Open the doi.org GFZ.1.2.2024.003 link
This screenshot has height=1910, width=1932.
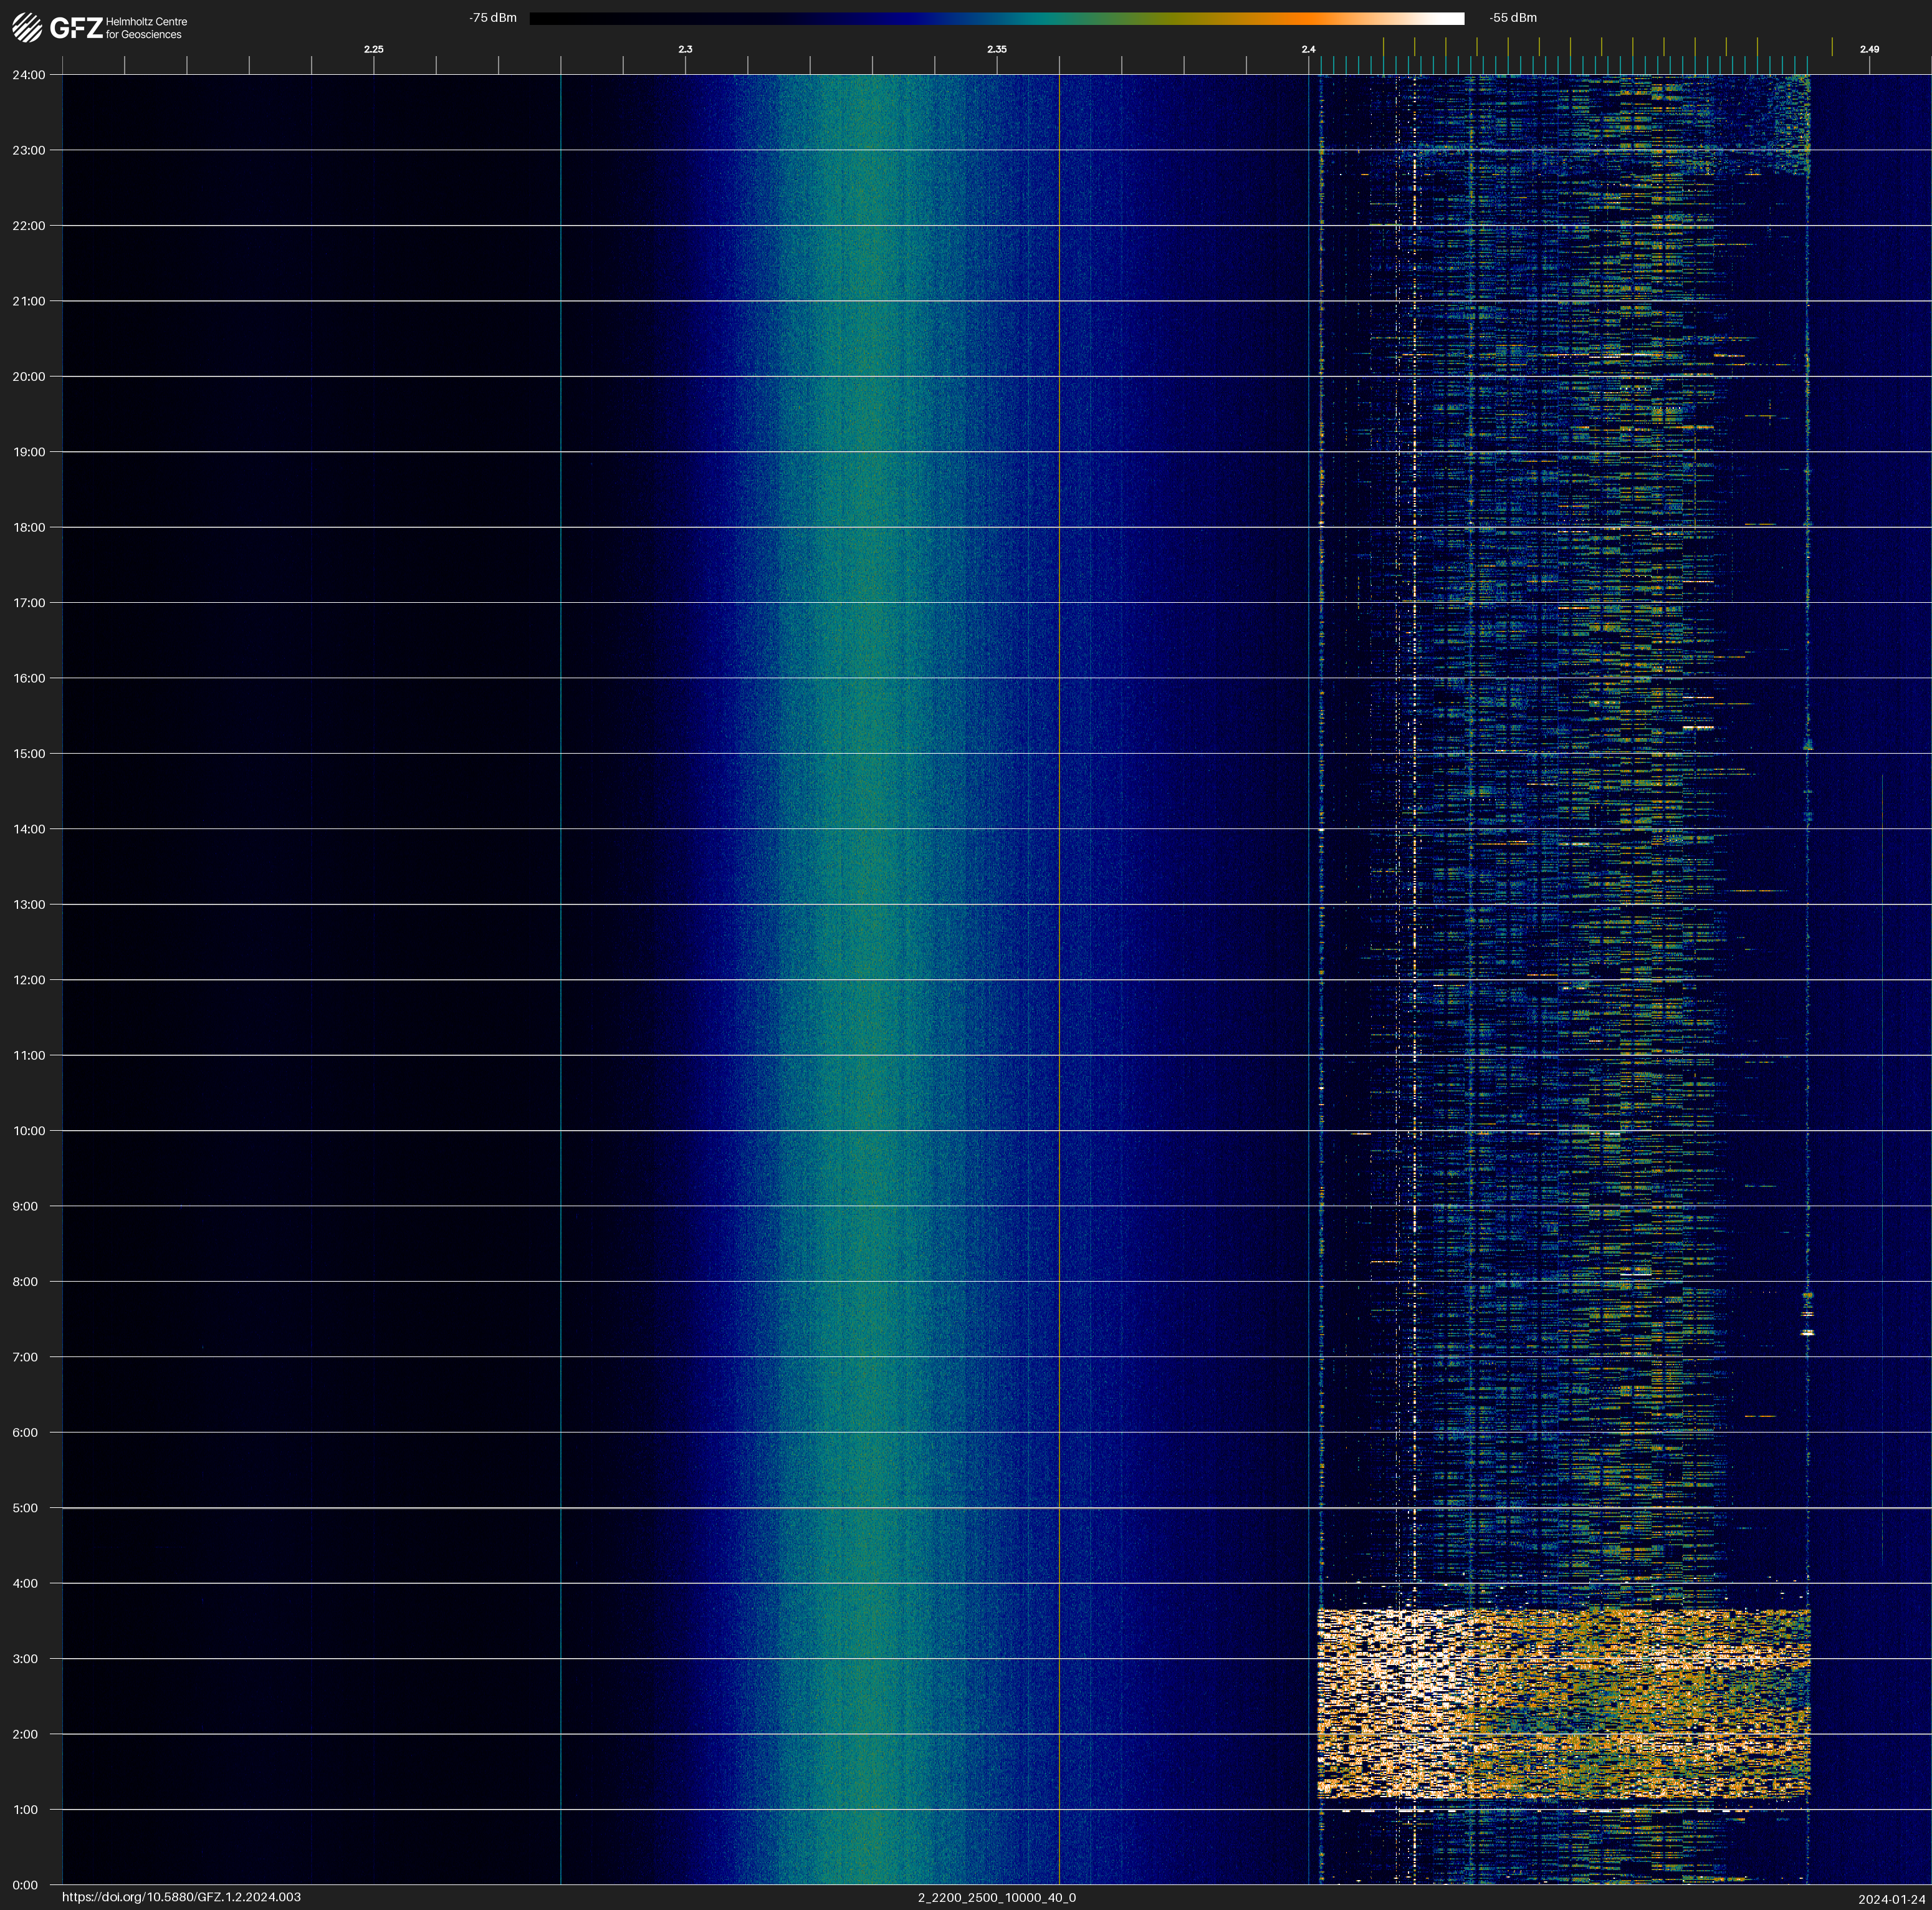point(181,1897)
